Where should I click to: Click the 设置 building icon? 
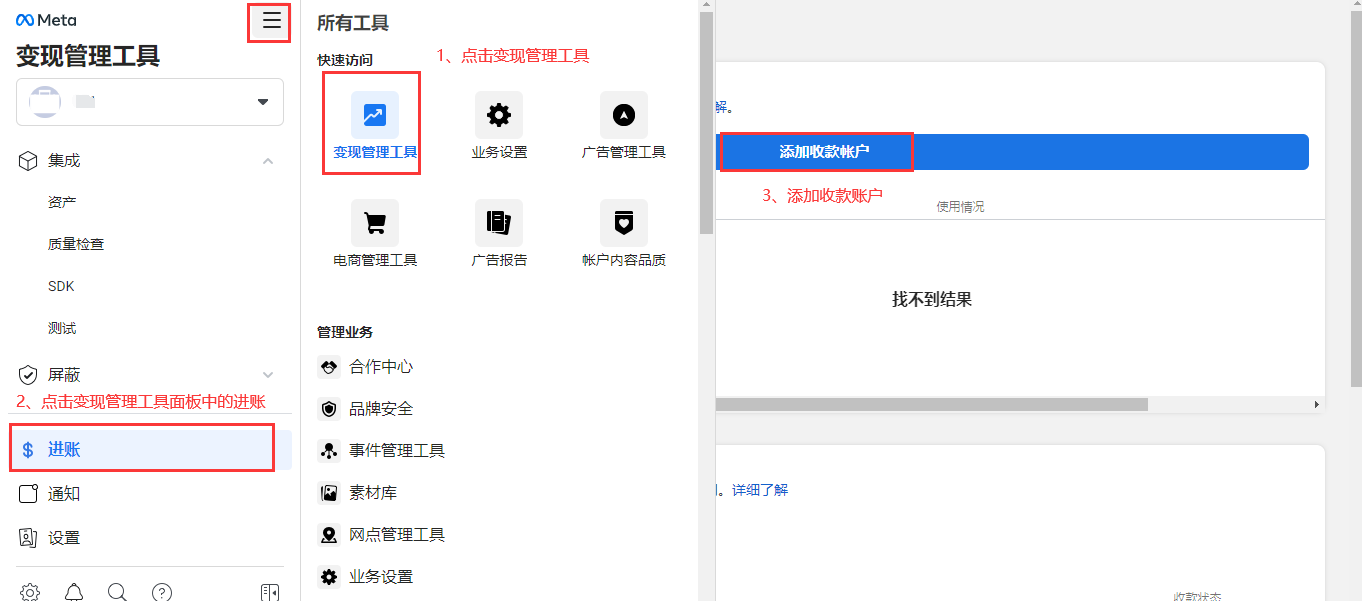pyautogui.click(x=29, y=537)
